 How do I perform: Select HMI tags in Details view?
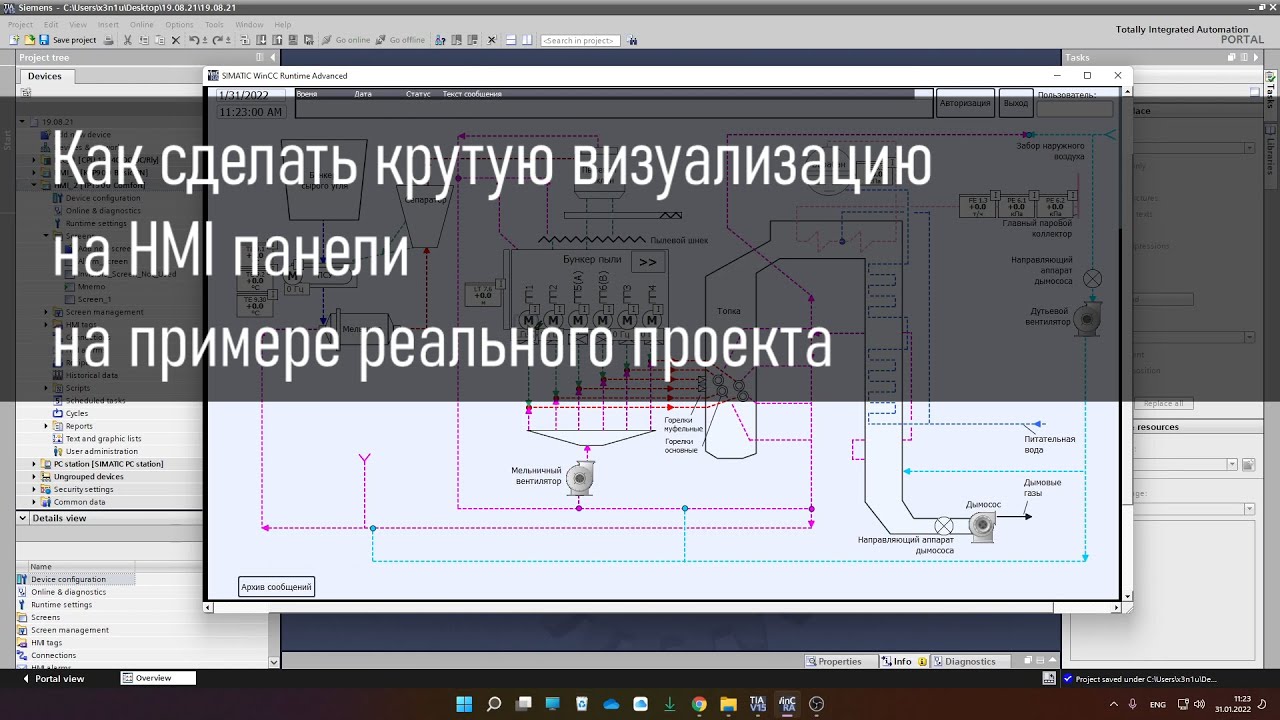(46, 643)
